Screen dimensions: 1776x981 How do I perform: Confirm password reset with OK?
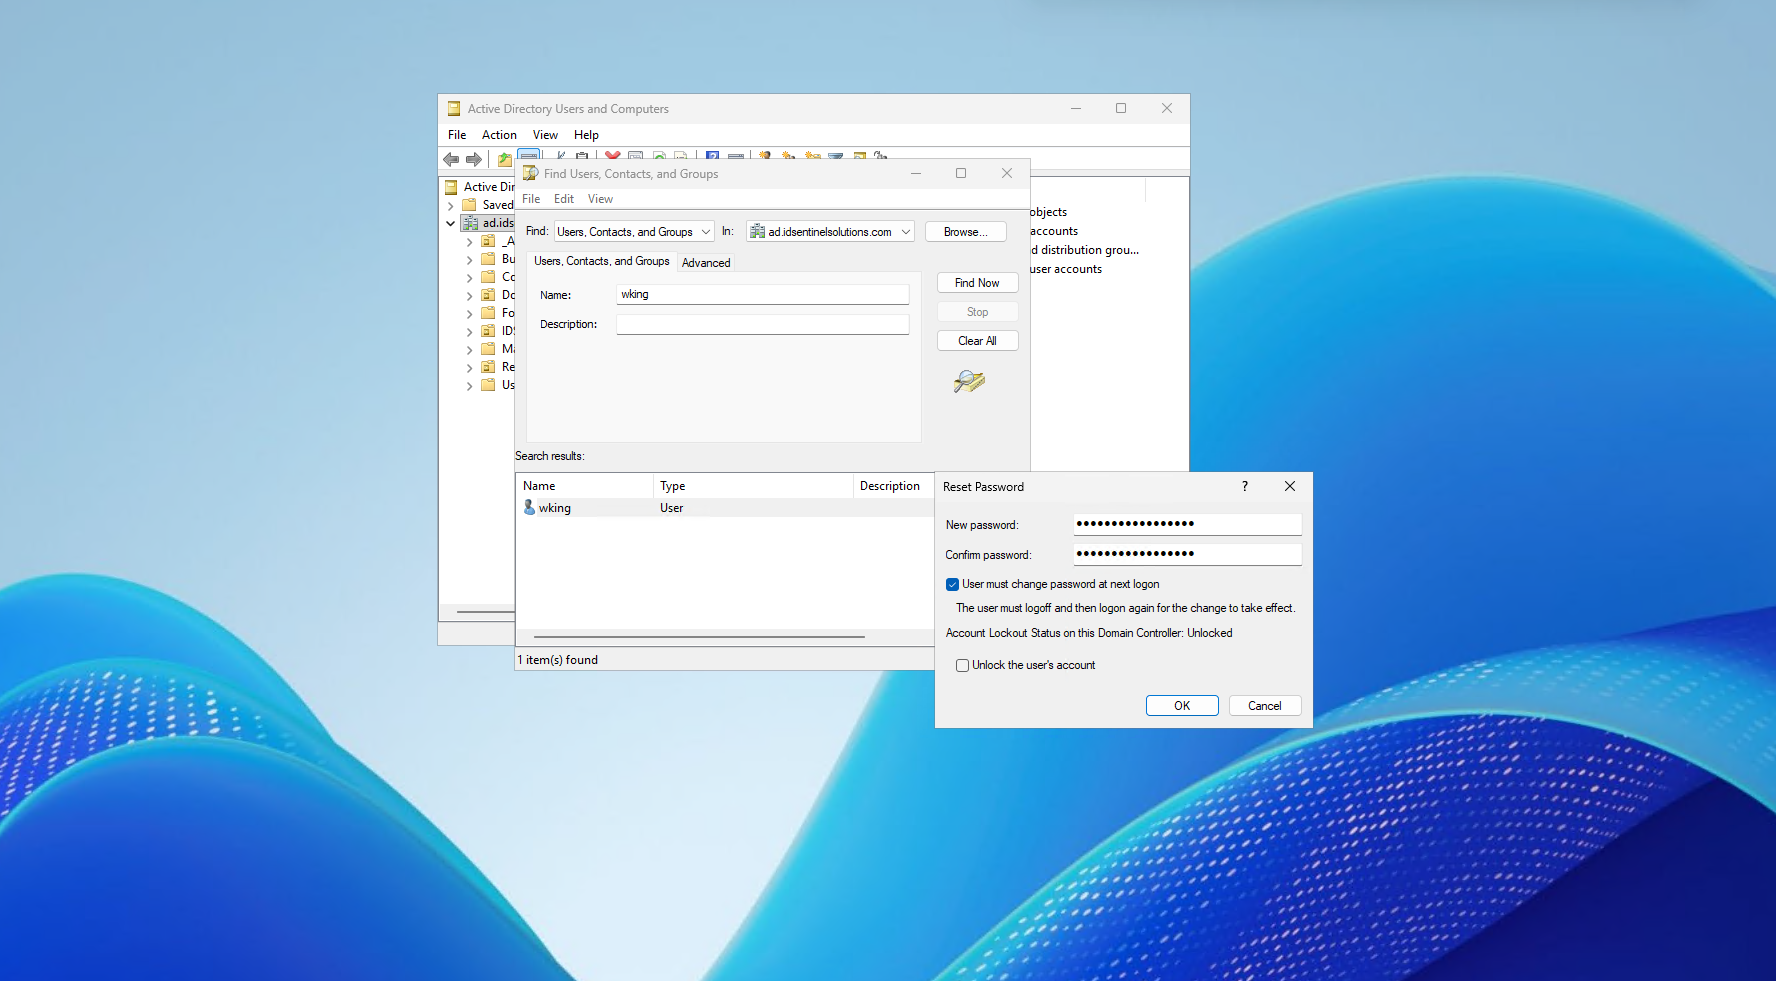point(1182,706)
